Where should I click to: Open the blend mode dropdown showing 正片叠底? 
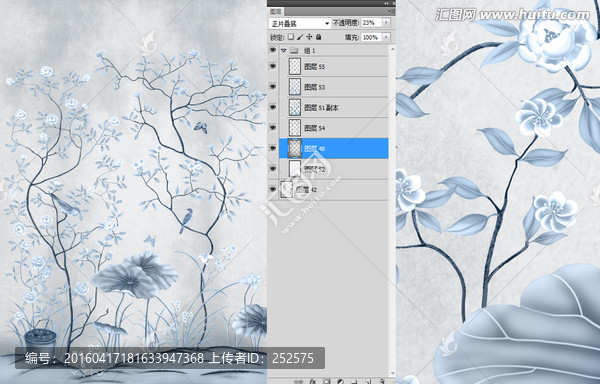(300, 23)
